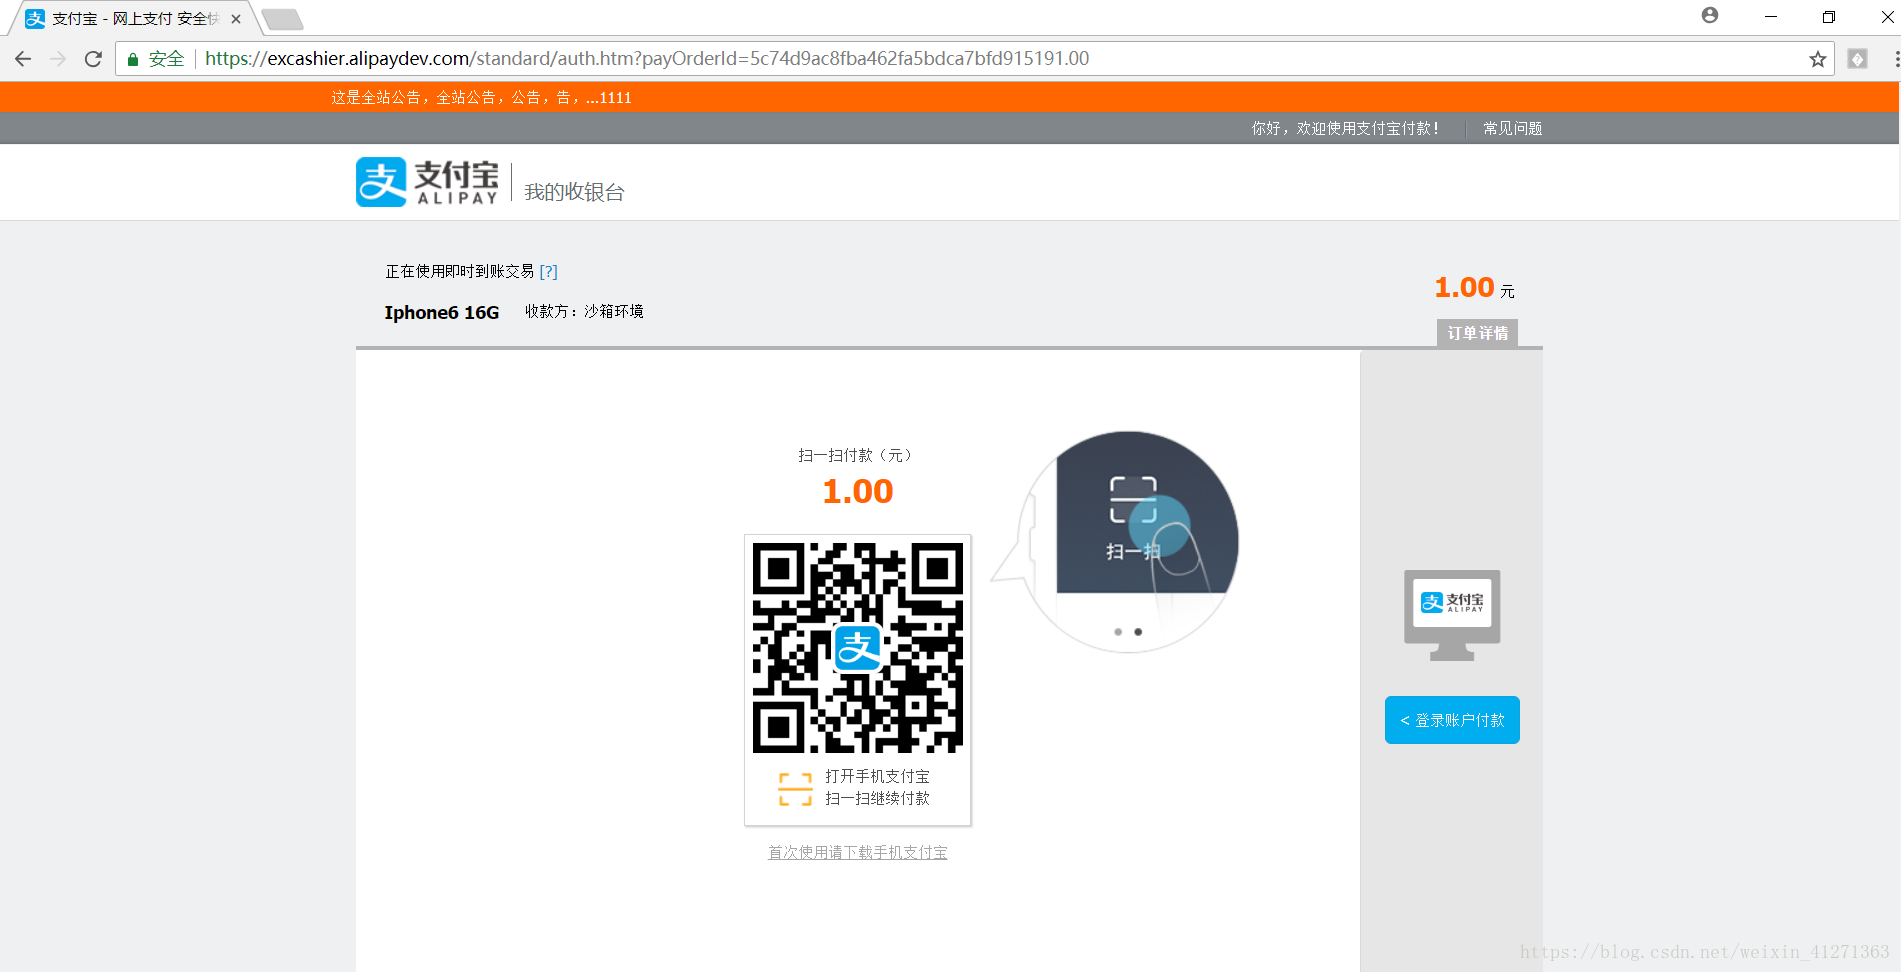
Task: Open 常见问题 link
Action: (1512, 128)
